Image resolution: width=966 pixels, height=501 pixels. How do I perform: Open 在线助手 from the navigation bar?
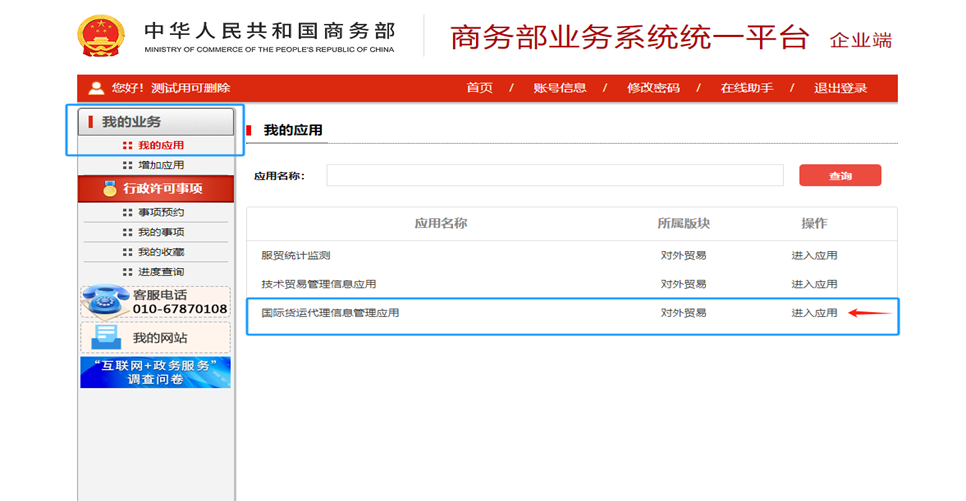[x=746, y=88]
